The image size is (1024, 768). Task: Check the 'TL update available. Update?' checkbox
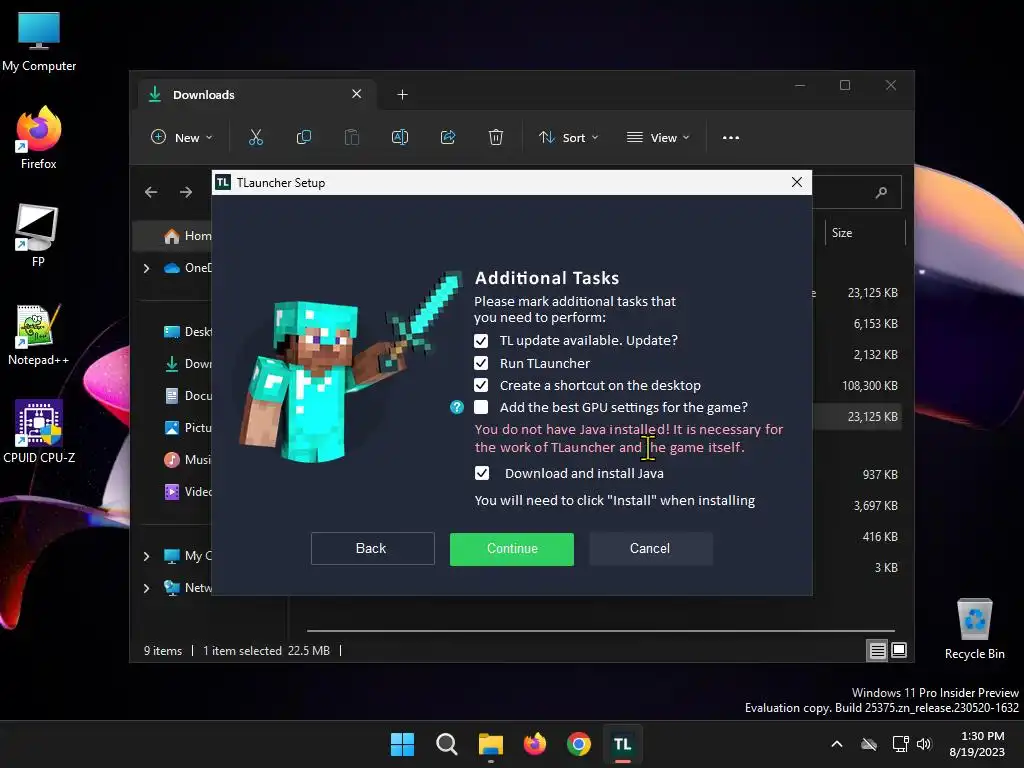point(481,341)
